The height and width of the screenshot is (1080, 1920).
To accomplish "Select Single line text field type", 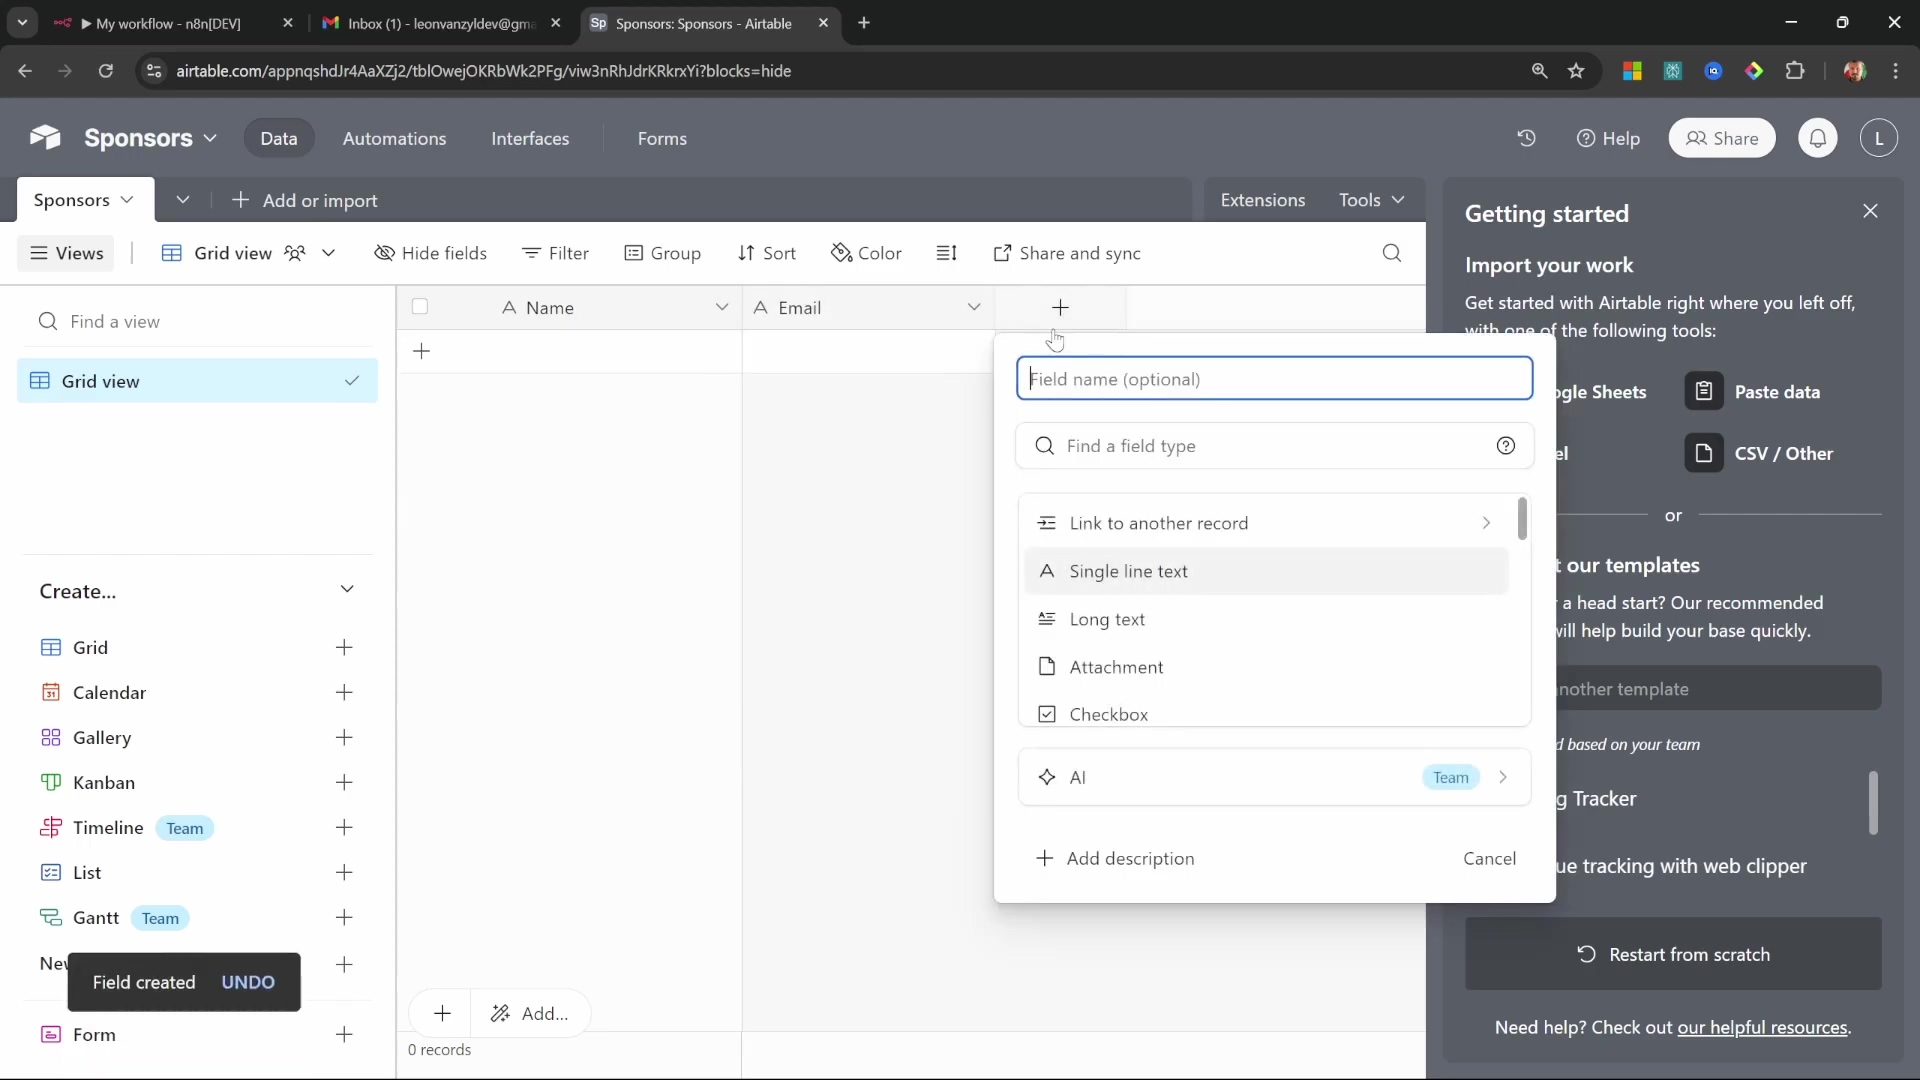I will click(1128, 571).
